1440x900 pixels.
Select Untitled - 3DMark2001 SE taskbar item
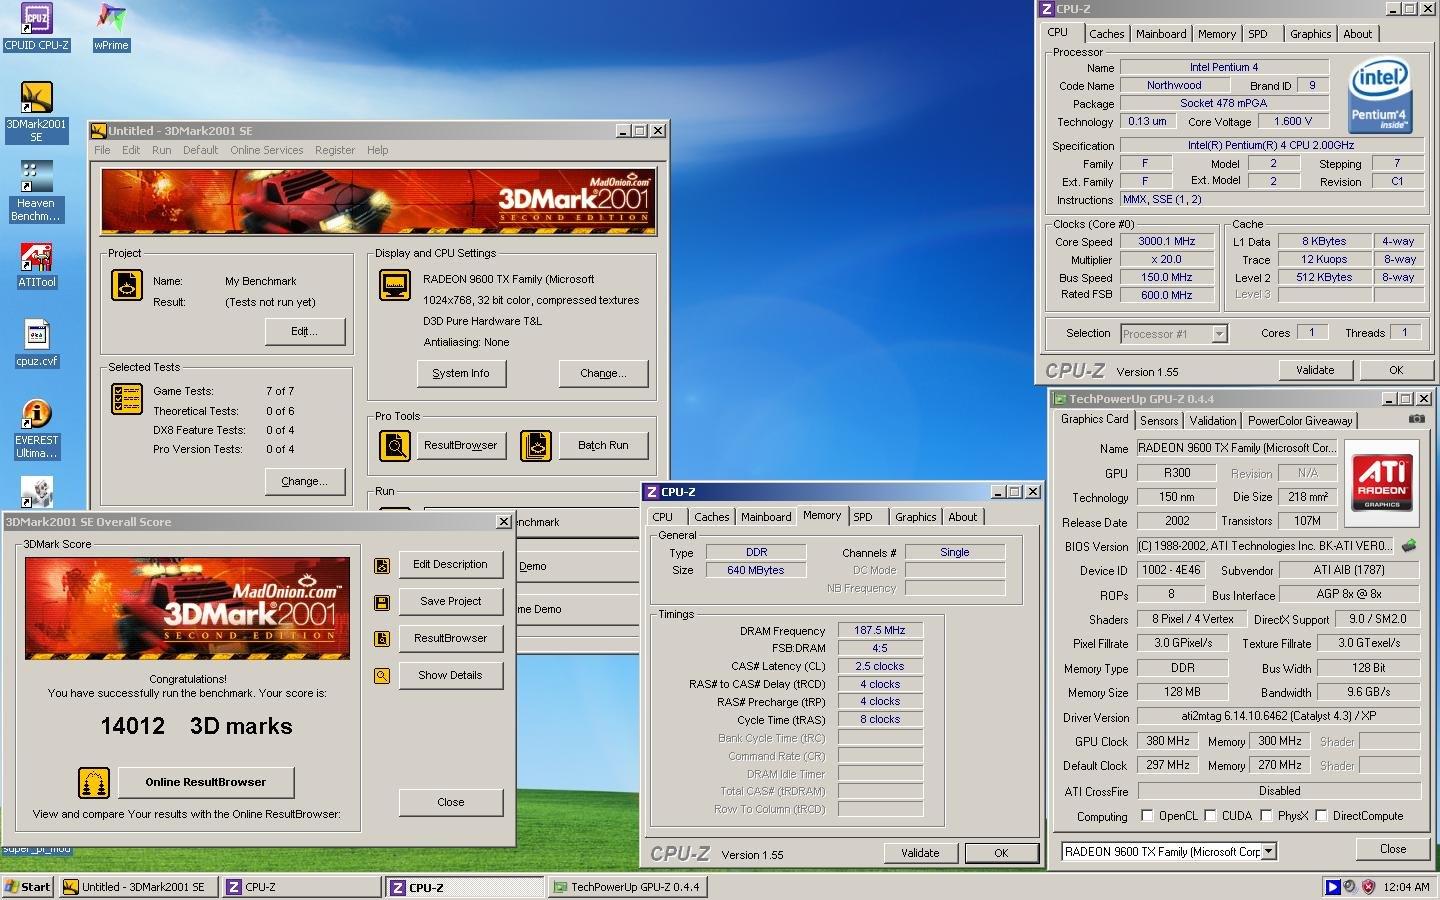(138, 887)
